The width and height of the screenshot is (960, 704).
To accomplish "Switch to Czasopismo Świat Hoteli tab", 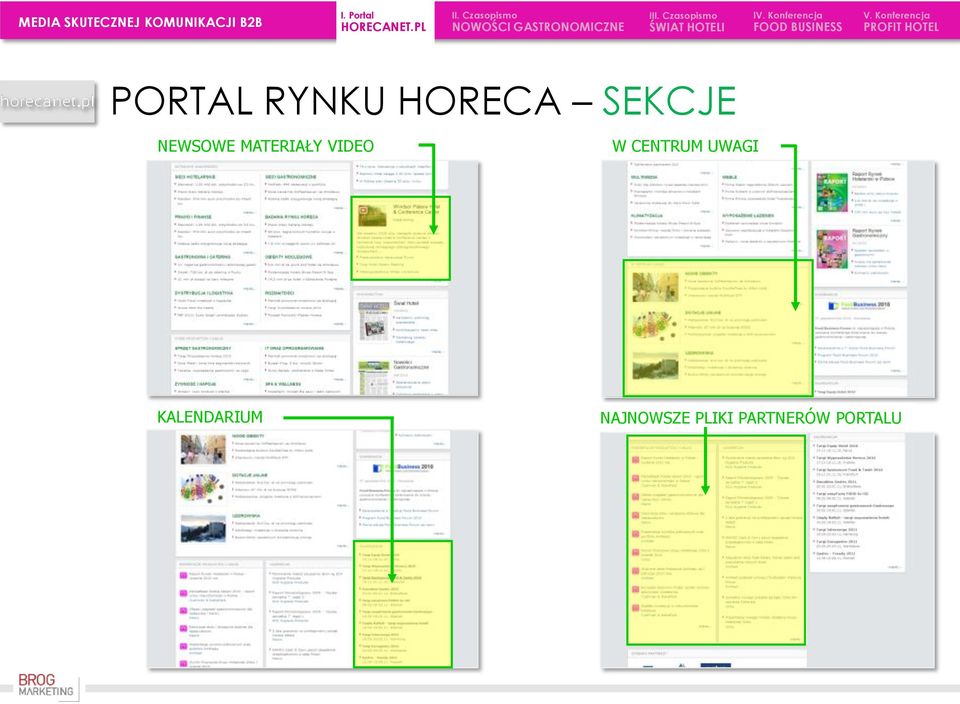I will click(686, 21).
